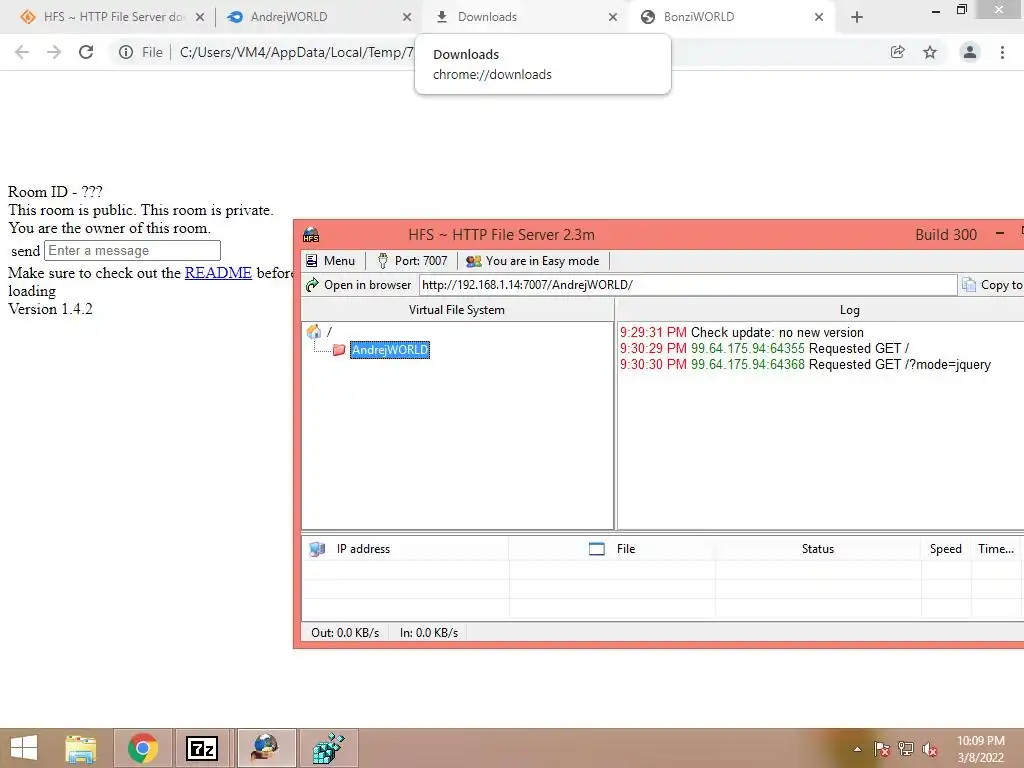Open Google Chrome from the taskbar
Viewport: 1024px width, 768px height.
pos(143,748)
